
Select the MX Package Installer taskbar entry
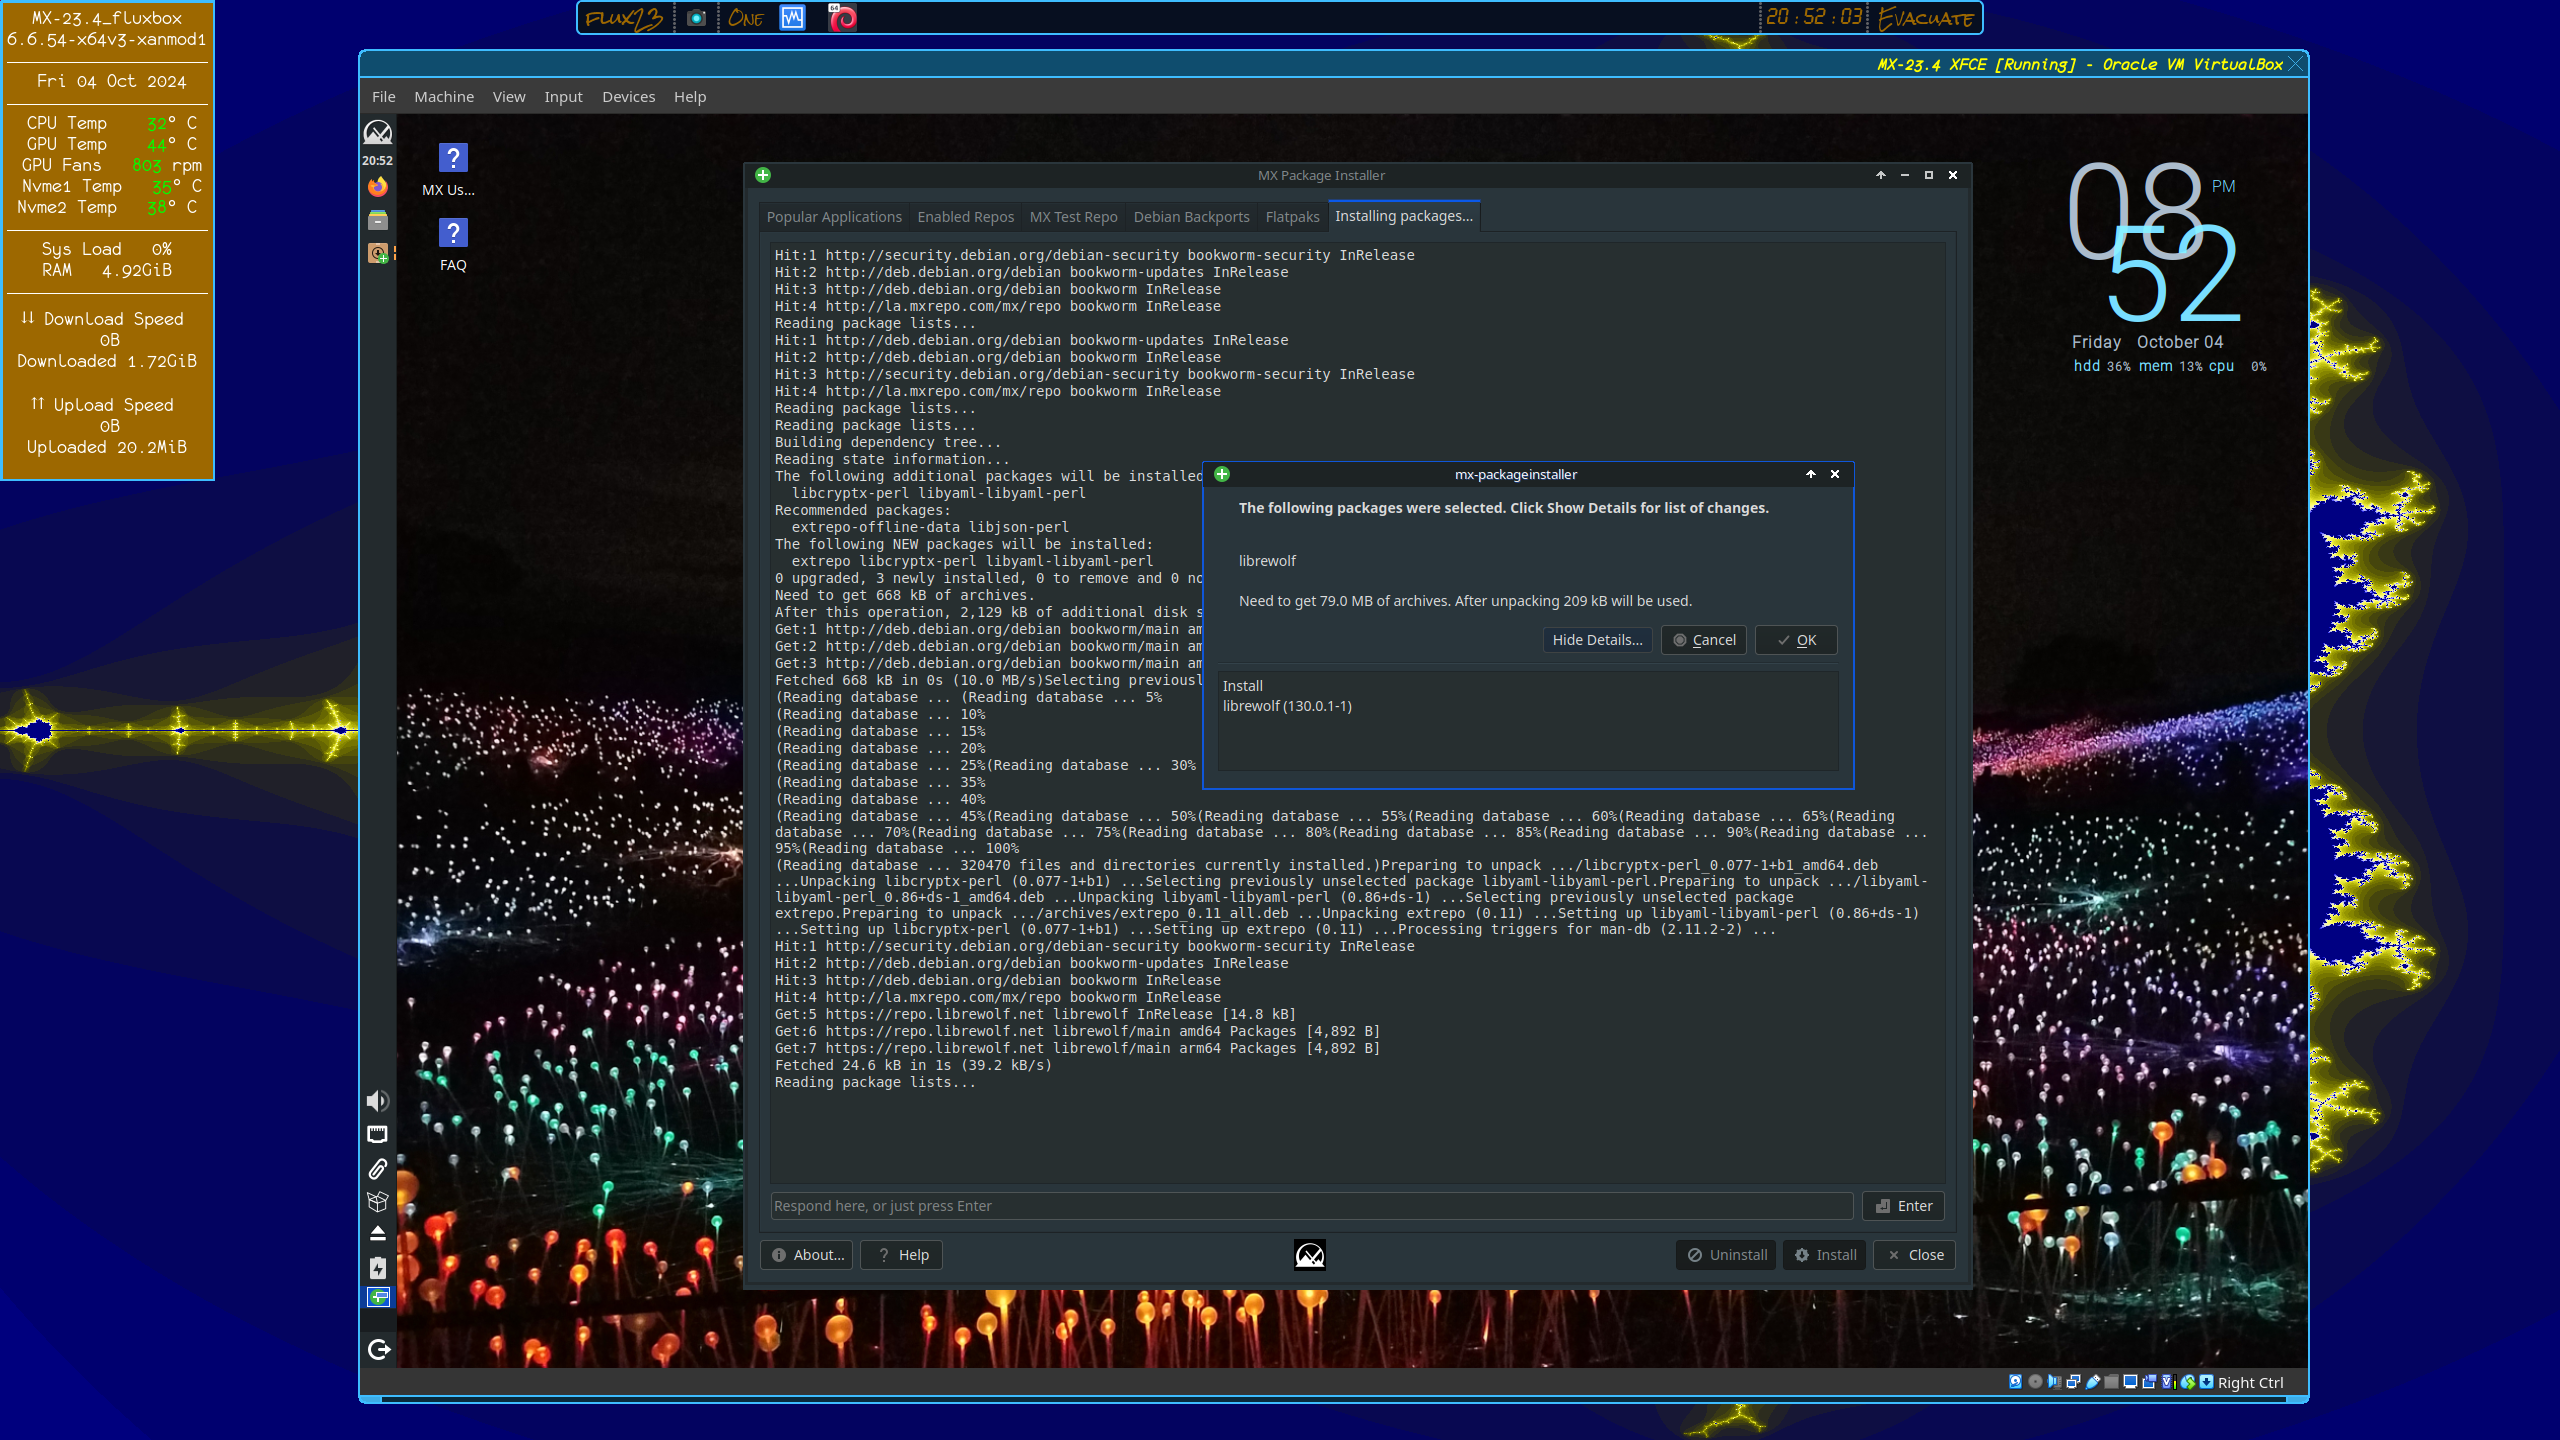(x=378, y=1298)
